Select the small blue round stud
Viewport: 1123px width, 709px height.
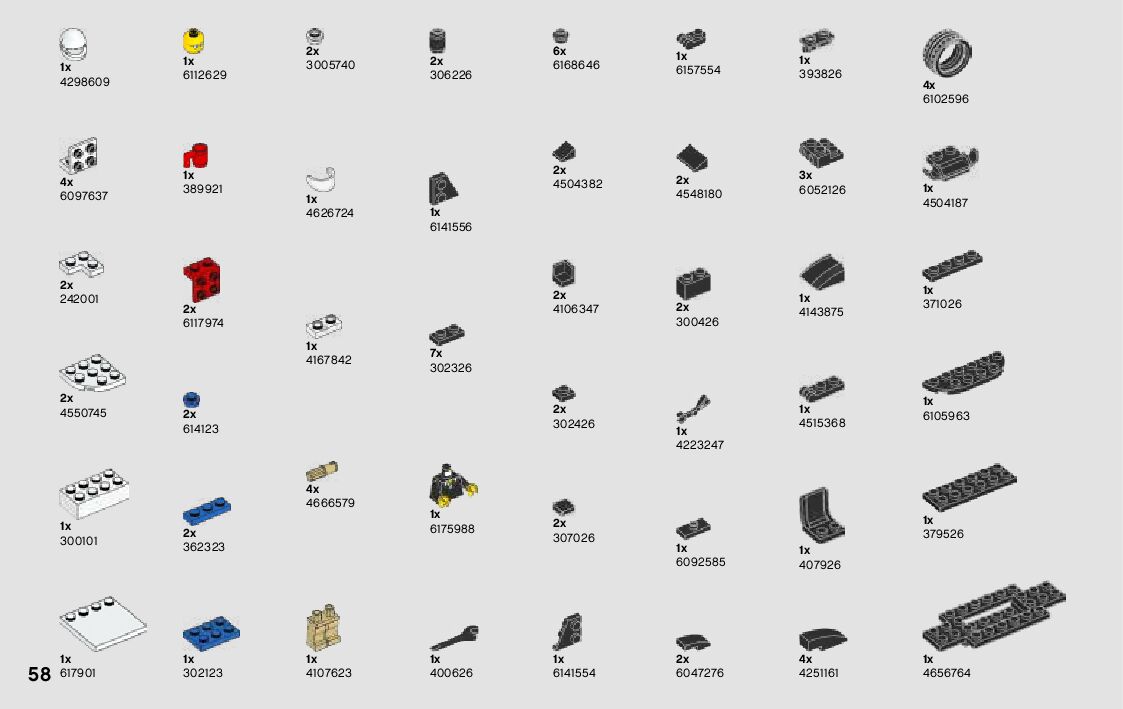191,400
